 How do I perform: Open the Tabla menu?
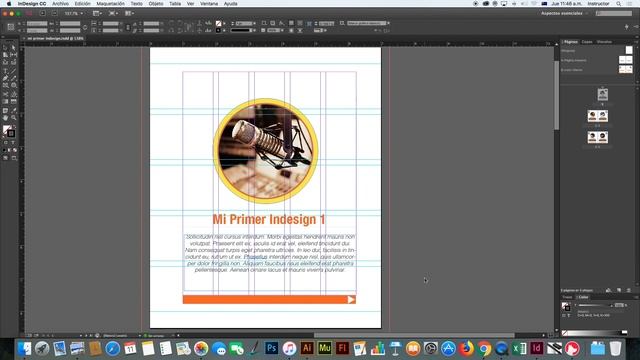[x=175, y=4]
